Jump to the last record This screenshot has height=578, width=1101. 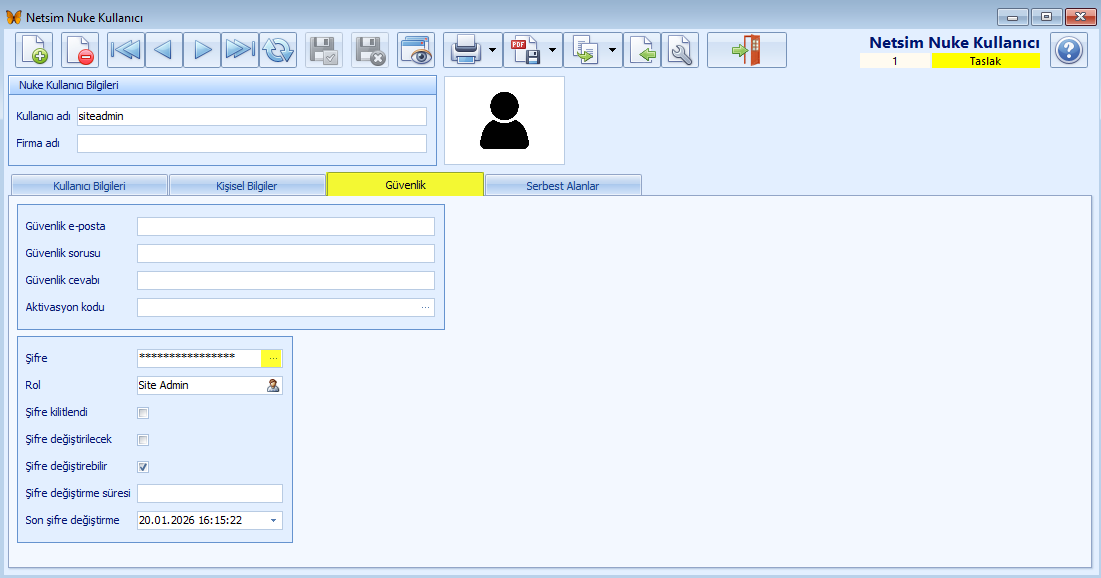click(239, 50)
